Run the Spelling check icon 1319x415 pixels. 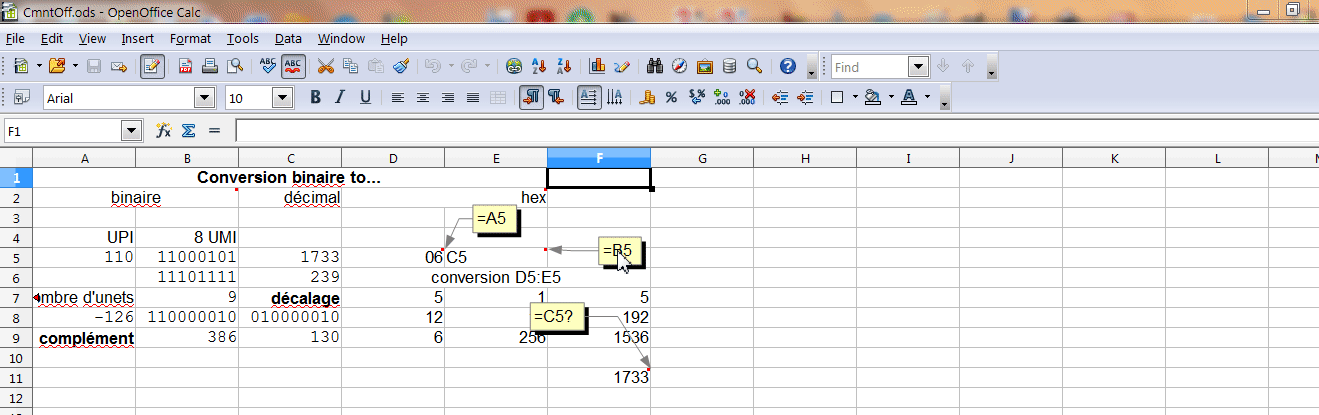[x=268, y=67]
